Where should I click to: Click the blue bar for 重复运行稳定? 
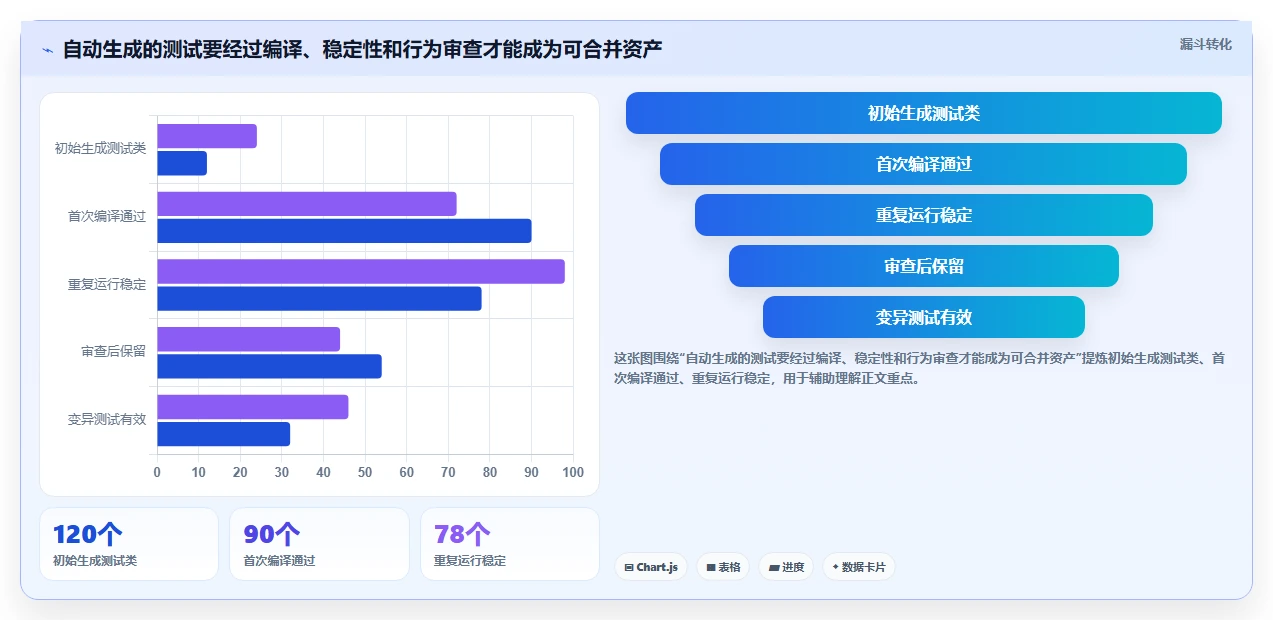(x=319, y=299)
